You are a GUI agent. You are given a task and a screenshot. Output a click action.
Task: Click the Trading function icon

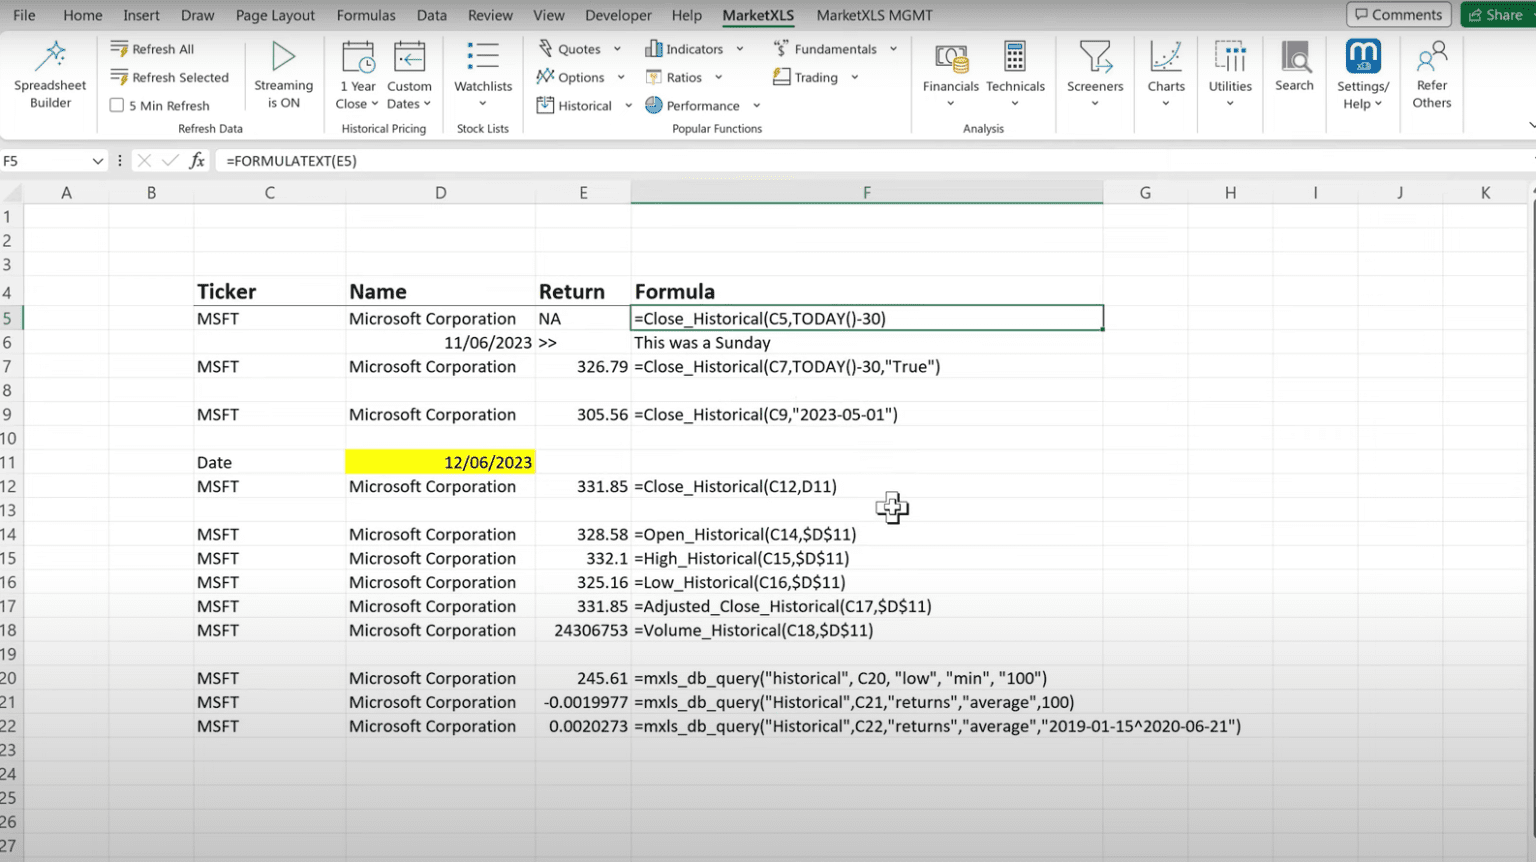point(781,77)
